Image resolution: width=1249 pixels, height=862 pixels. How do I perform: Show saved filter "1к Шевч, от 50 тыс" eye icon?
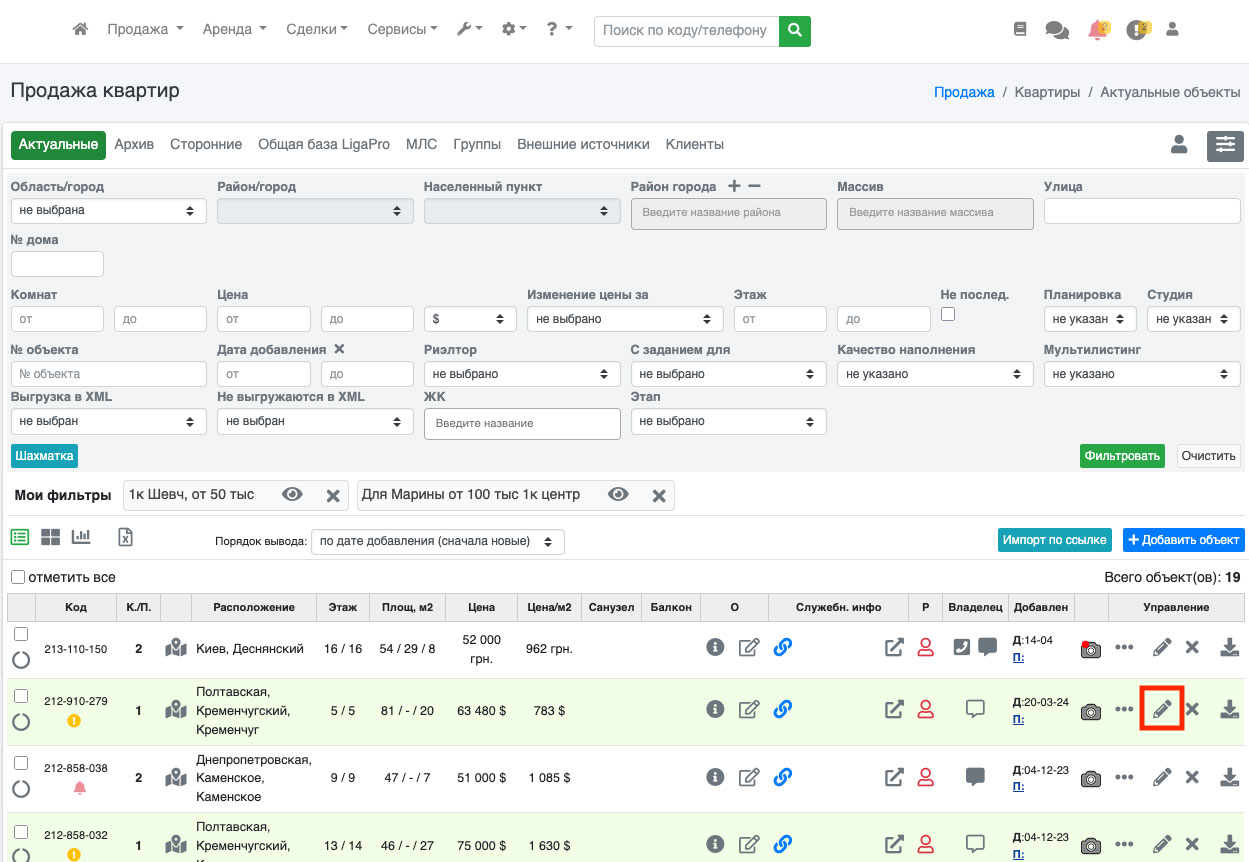click(x=292, y=495)
